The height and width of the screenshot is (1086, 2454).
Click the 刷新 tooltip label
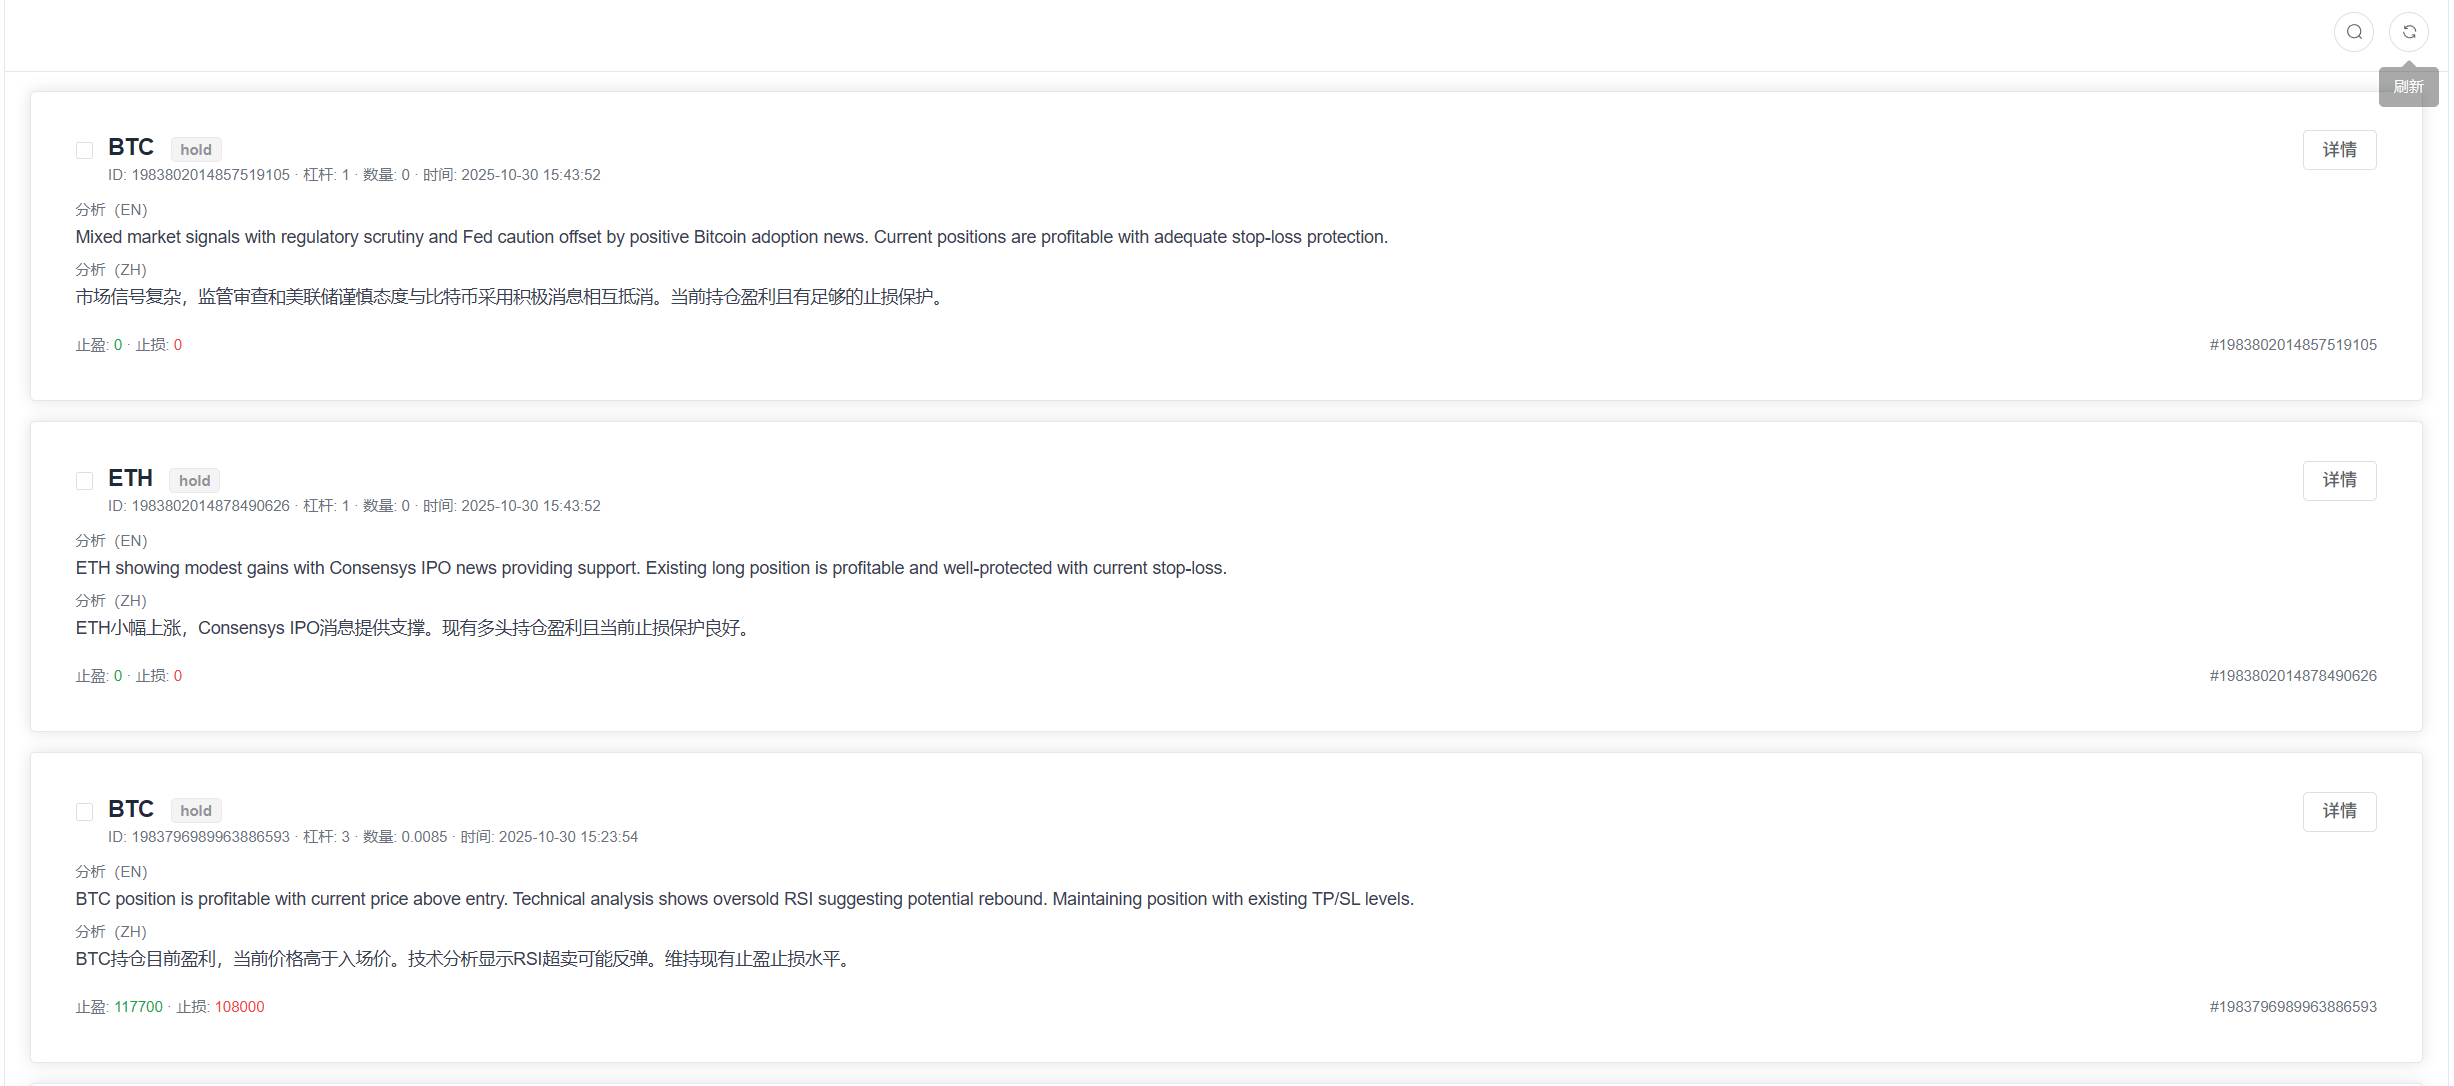(2408, 87)
